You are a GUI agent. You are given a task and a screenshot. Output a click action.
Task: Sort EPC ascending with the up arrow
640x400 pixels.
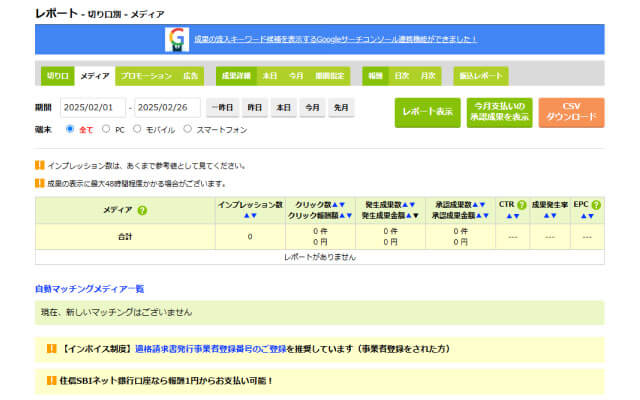[584, 216]
